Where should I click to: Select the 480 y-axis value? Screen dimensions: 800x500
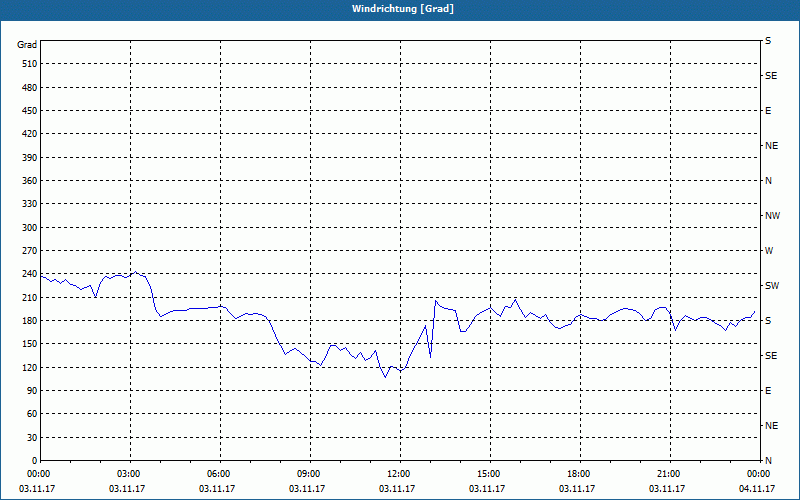pos(30,87)
